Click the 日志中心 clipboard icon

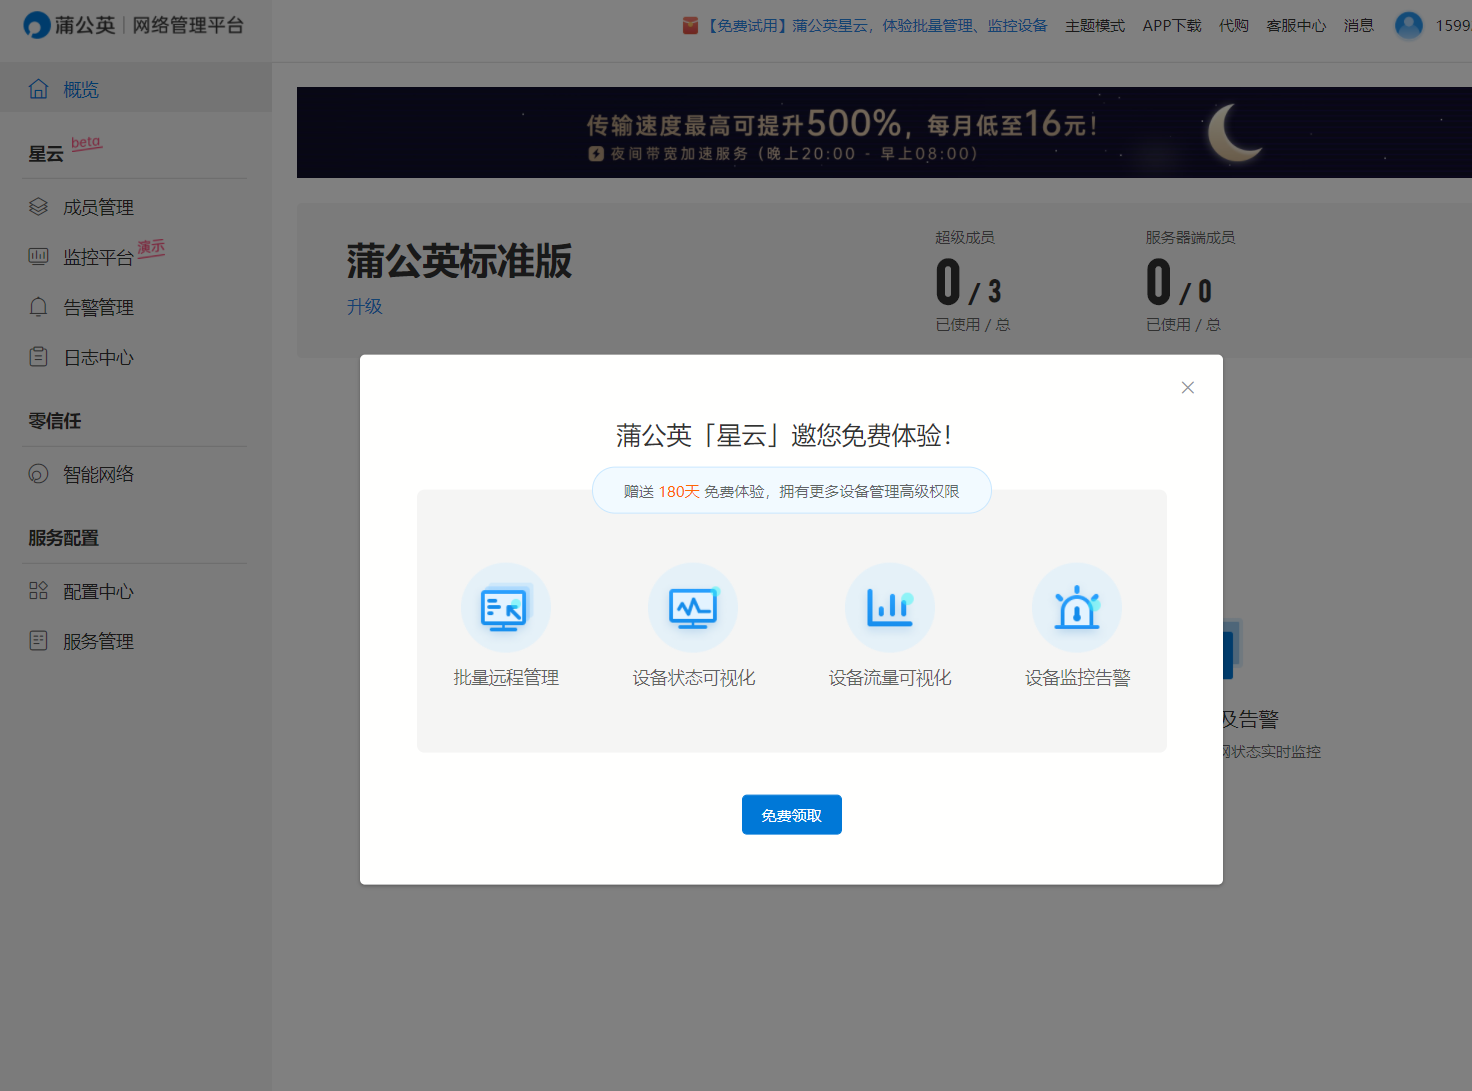pyautogui.click(x=38, y=357)
